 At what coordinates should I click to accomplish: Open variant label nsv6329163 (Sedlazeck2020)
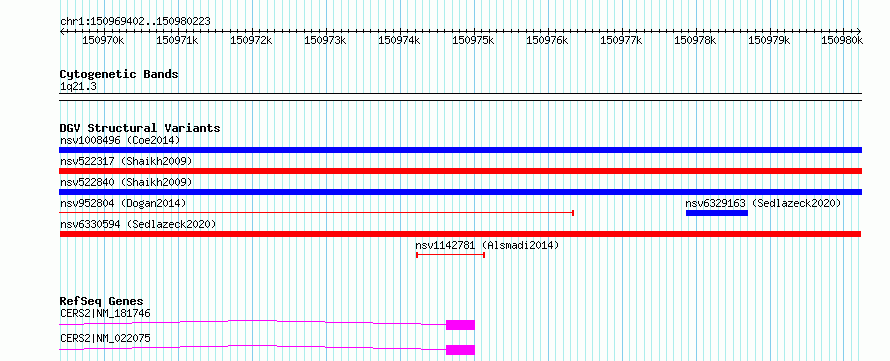tap(763, 203)
